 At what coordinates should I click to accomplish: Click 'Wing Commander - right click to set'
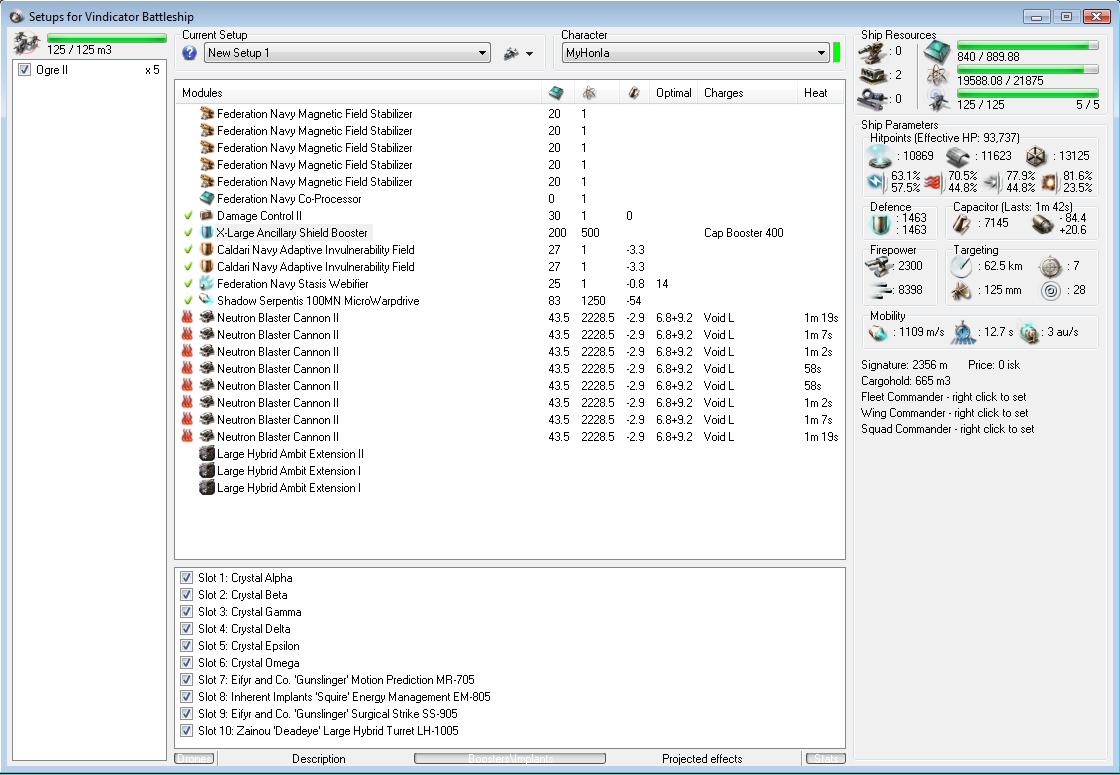coord(944,413)
